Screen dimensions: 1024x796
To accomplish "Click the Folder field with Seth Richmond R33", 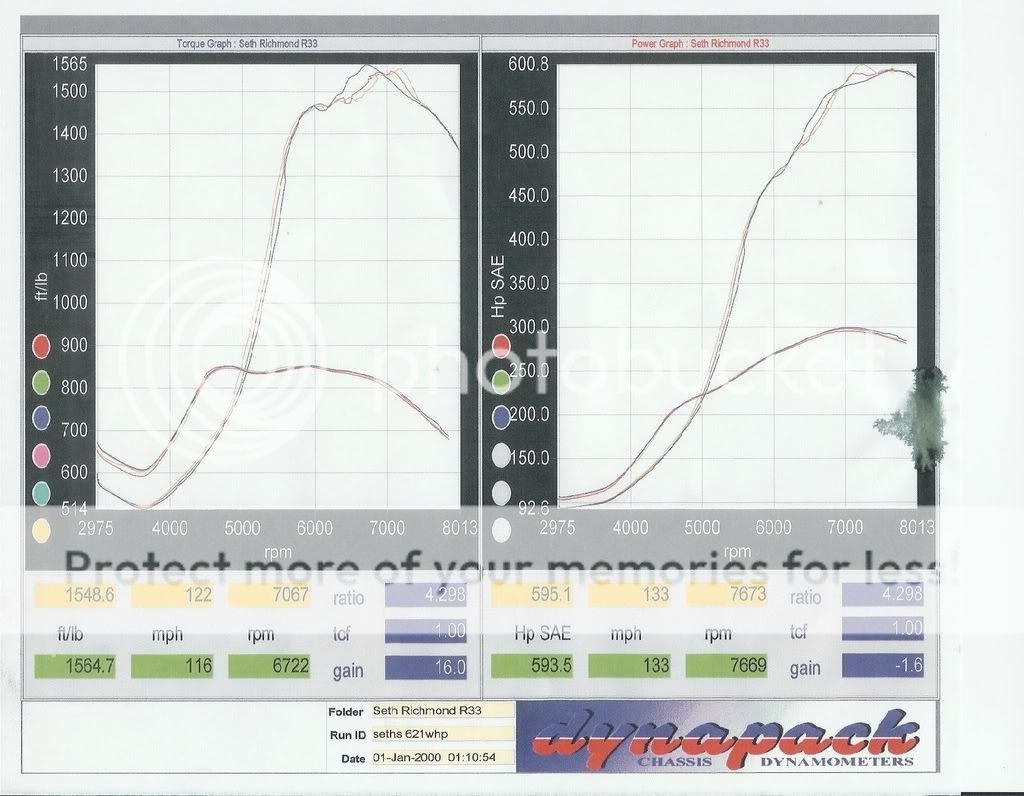I will tap(441, 710).
